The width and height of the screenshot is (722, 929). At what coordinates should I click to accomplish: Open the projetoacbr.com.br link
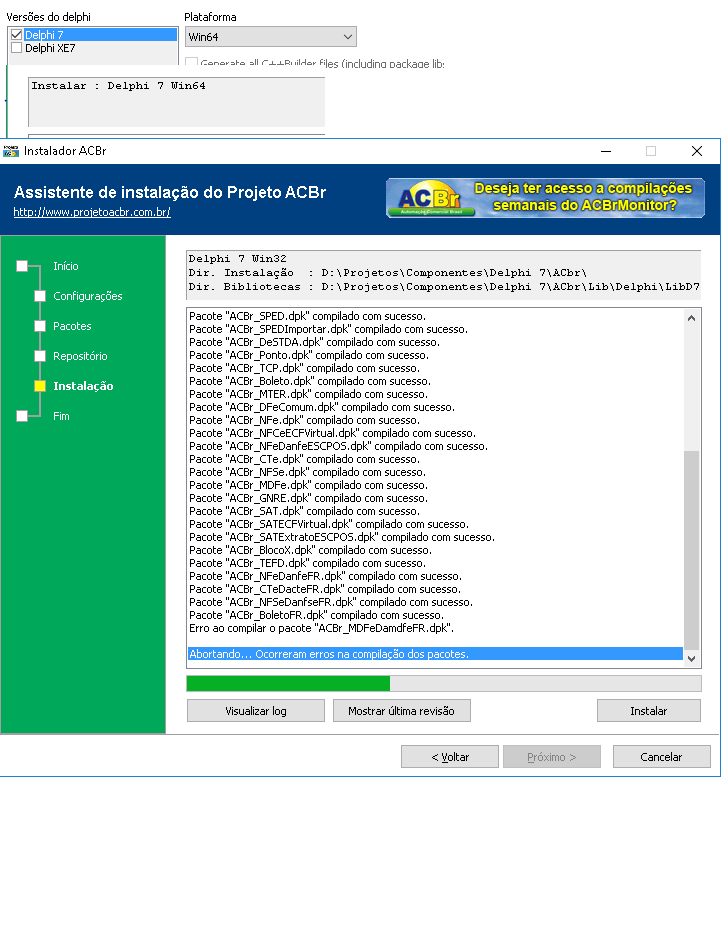[92, 212]
